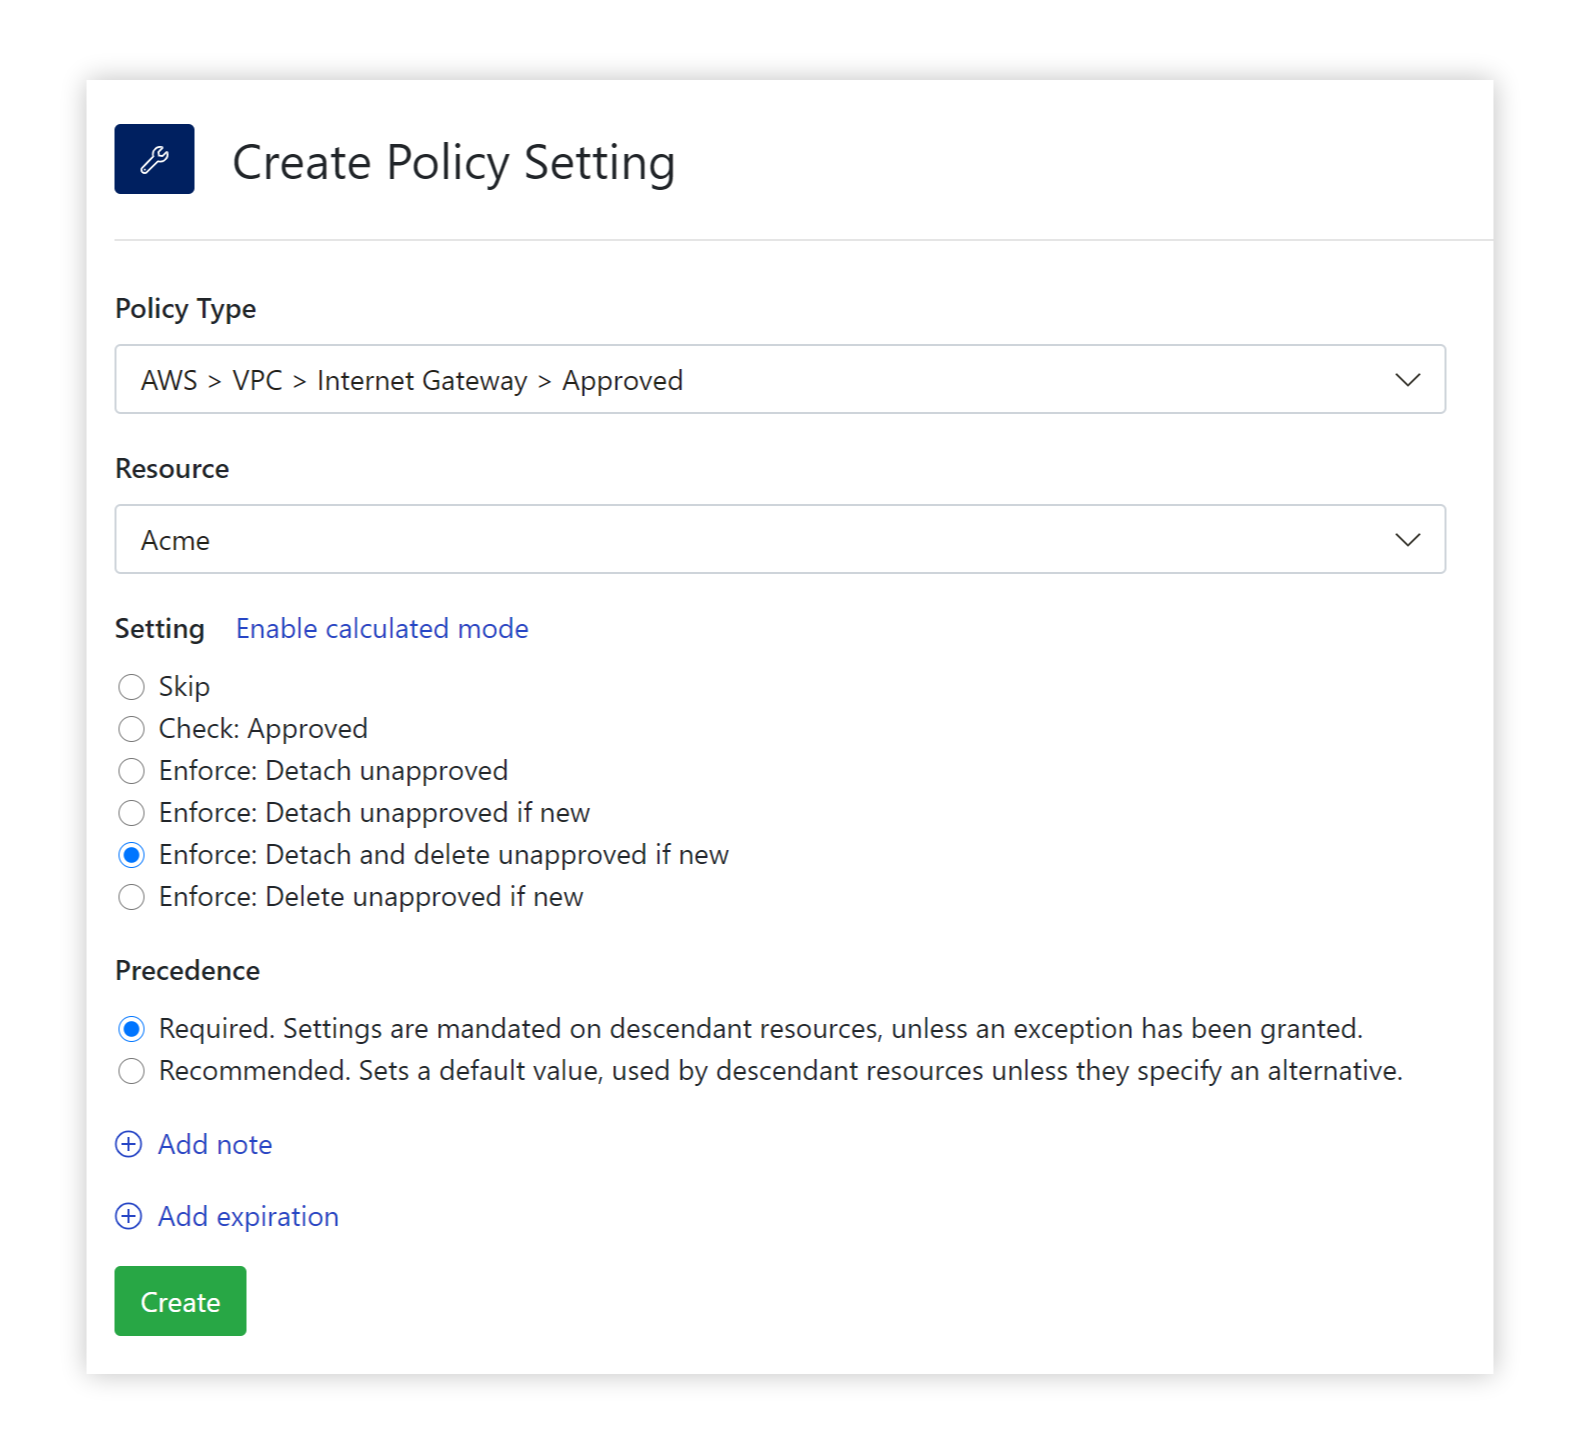Screen dimensions: 1580x1454
Task: Set precedence to Recommended
Action: (x=131, y=1071)
